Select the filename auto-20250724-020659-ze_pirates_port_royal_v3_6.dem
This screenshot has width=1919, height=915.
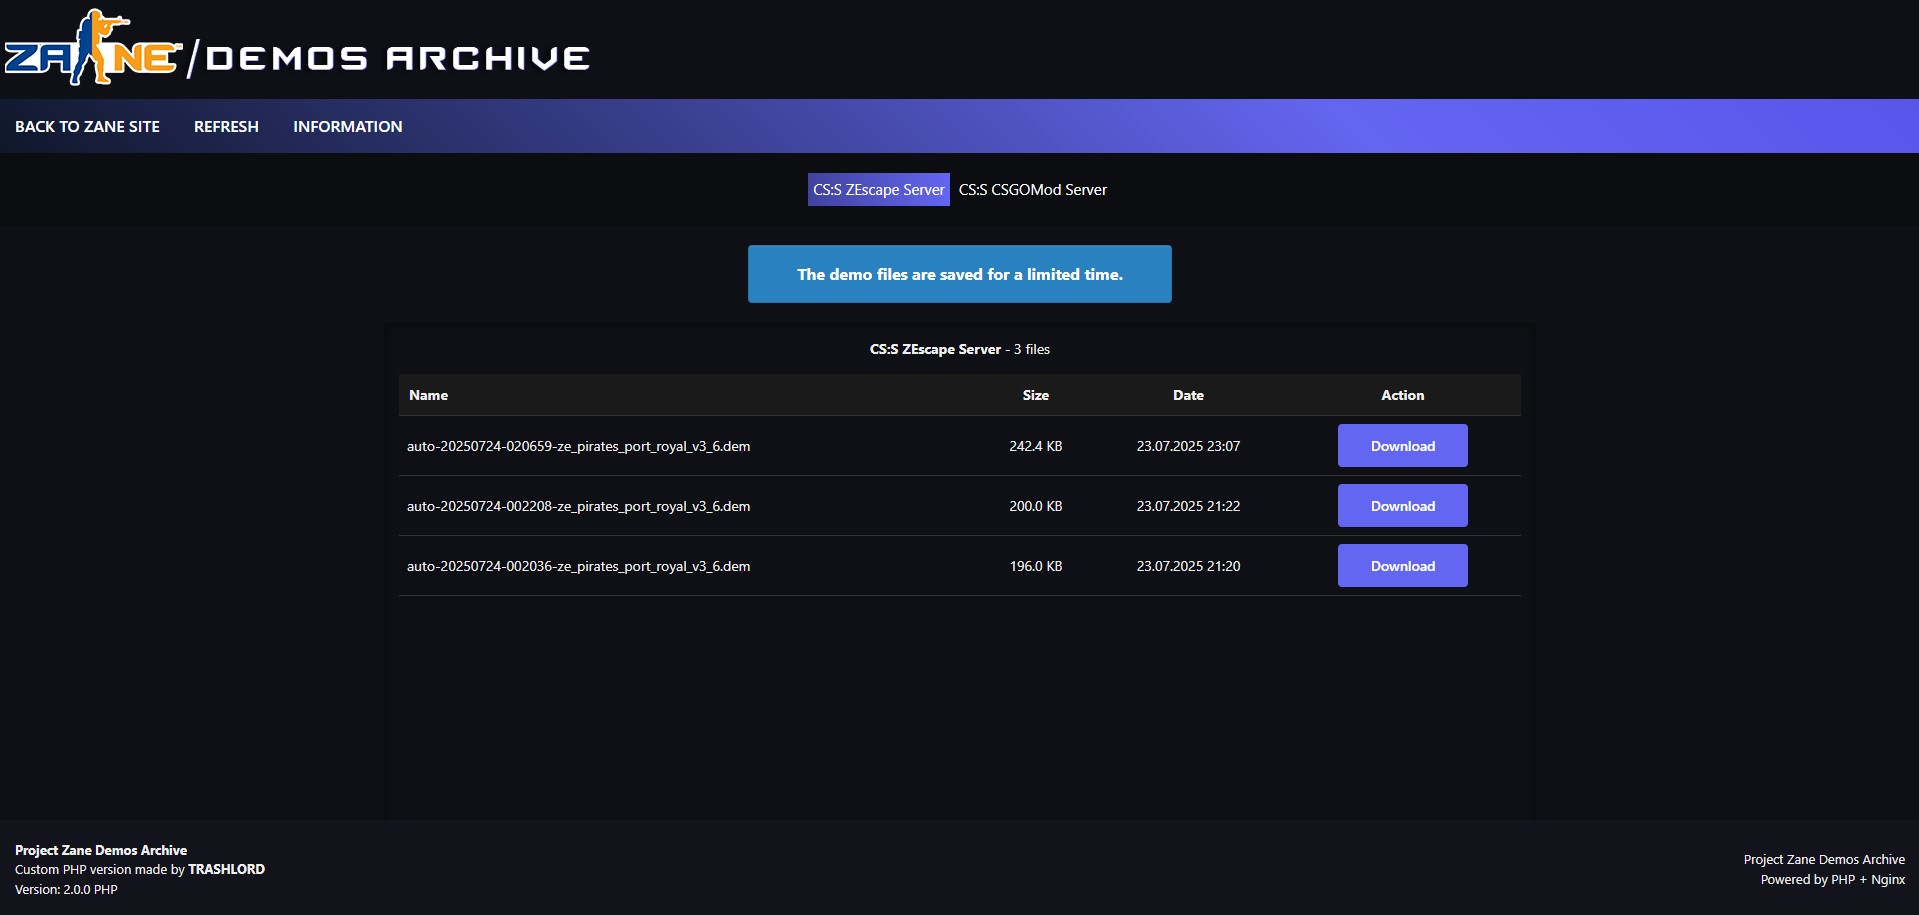[x=578, y=446]
